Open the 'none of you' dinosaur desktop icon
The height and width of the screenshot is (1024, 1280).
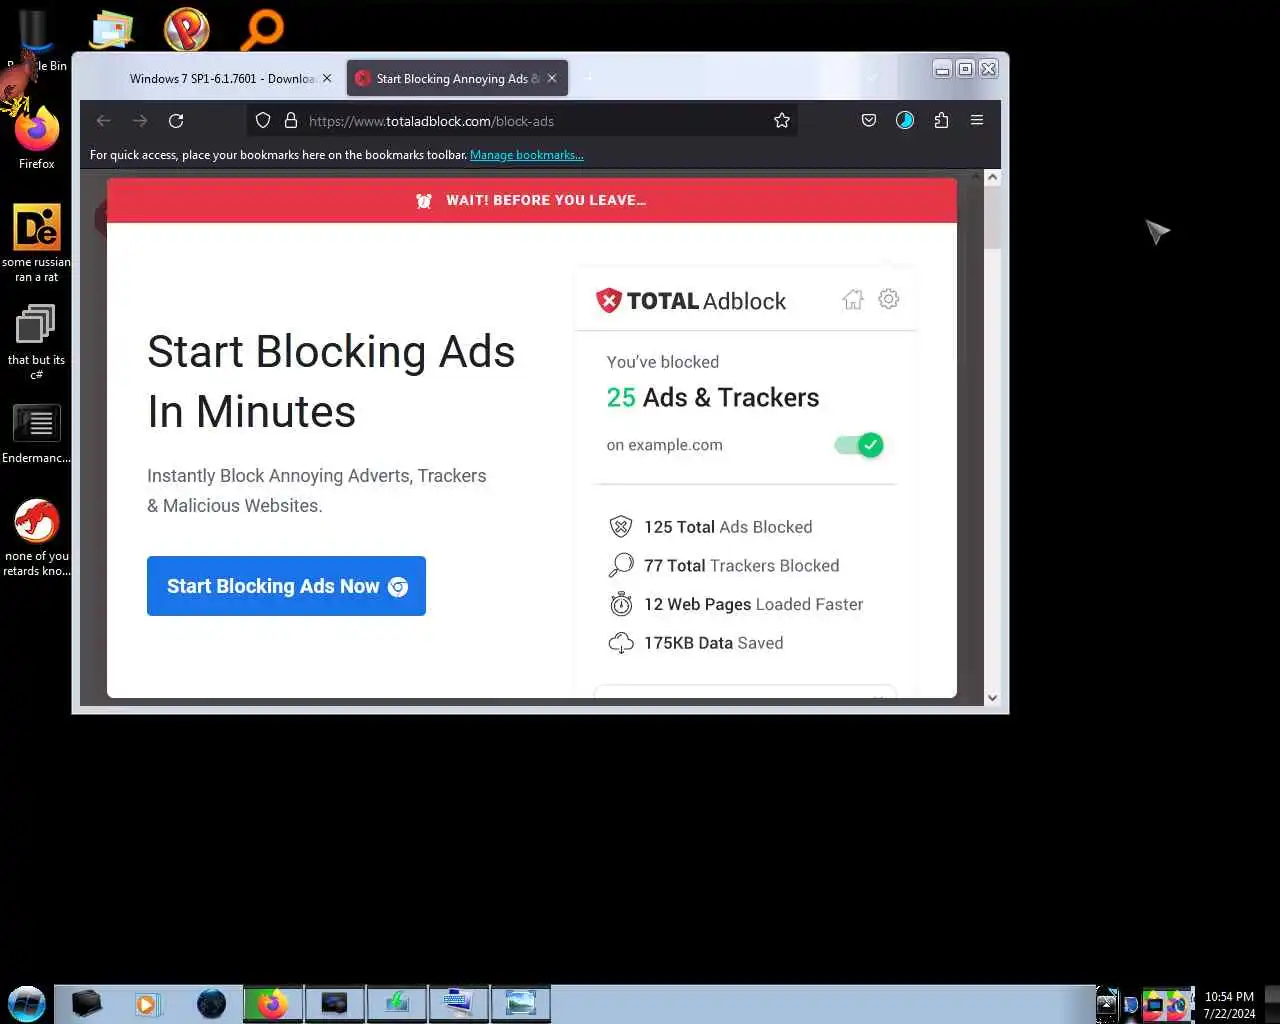pyautogui.click(x=36, y=536)
